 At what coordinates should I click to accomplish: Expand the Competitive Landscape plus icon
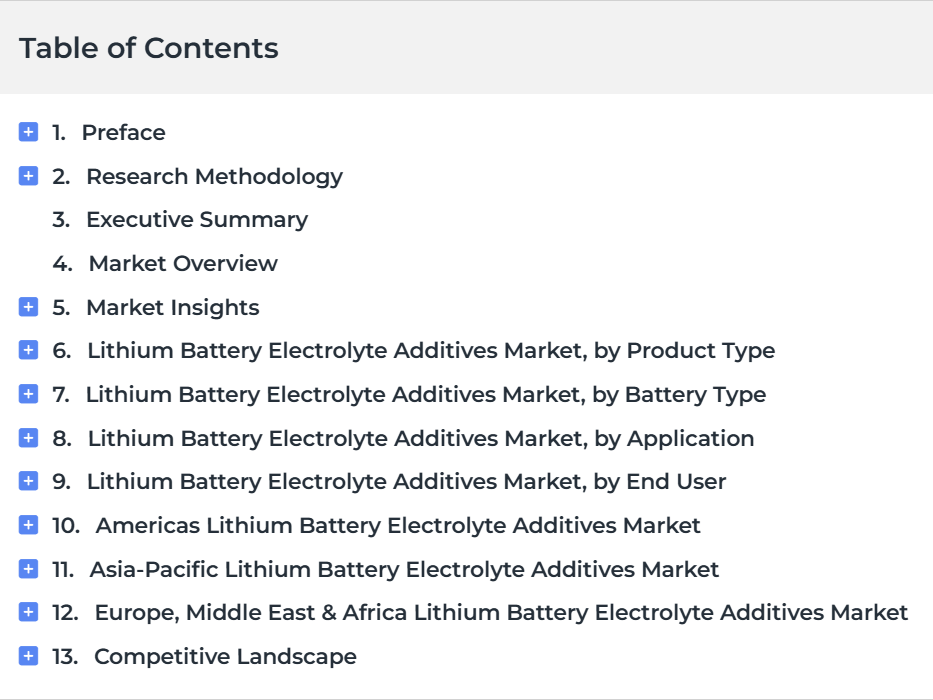coord(28,656)
